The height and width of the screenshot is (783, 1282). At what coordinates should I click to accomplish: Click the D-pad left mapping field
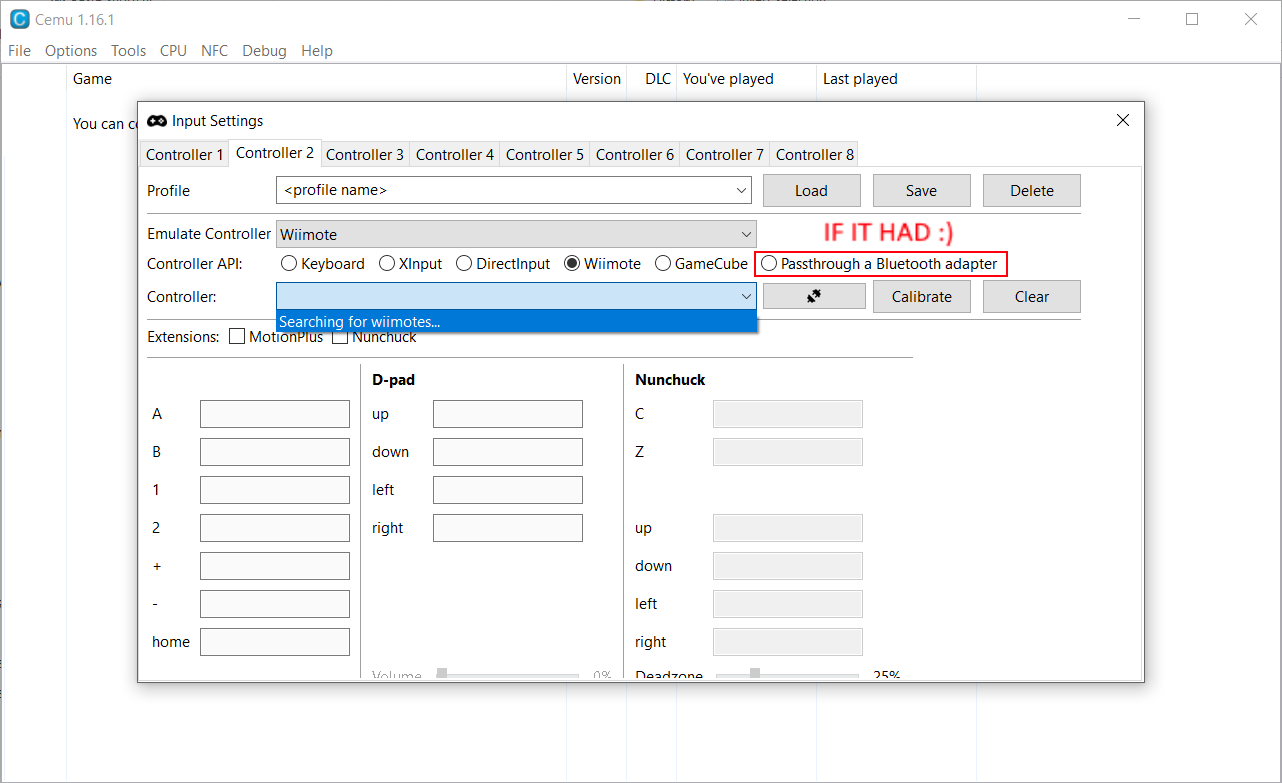pyautogui.click(x=508, y=490)
